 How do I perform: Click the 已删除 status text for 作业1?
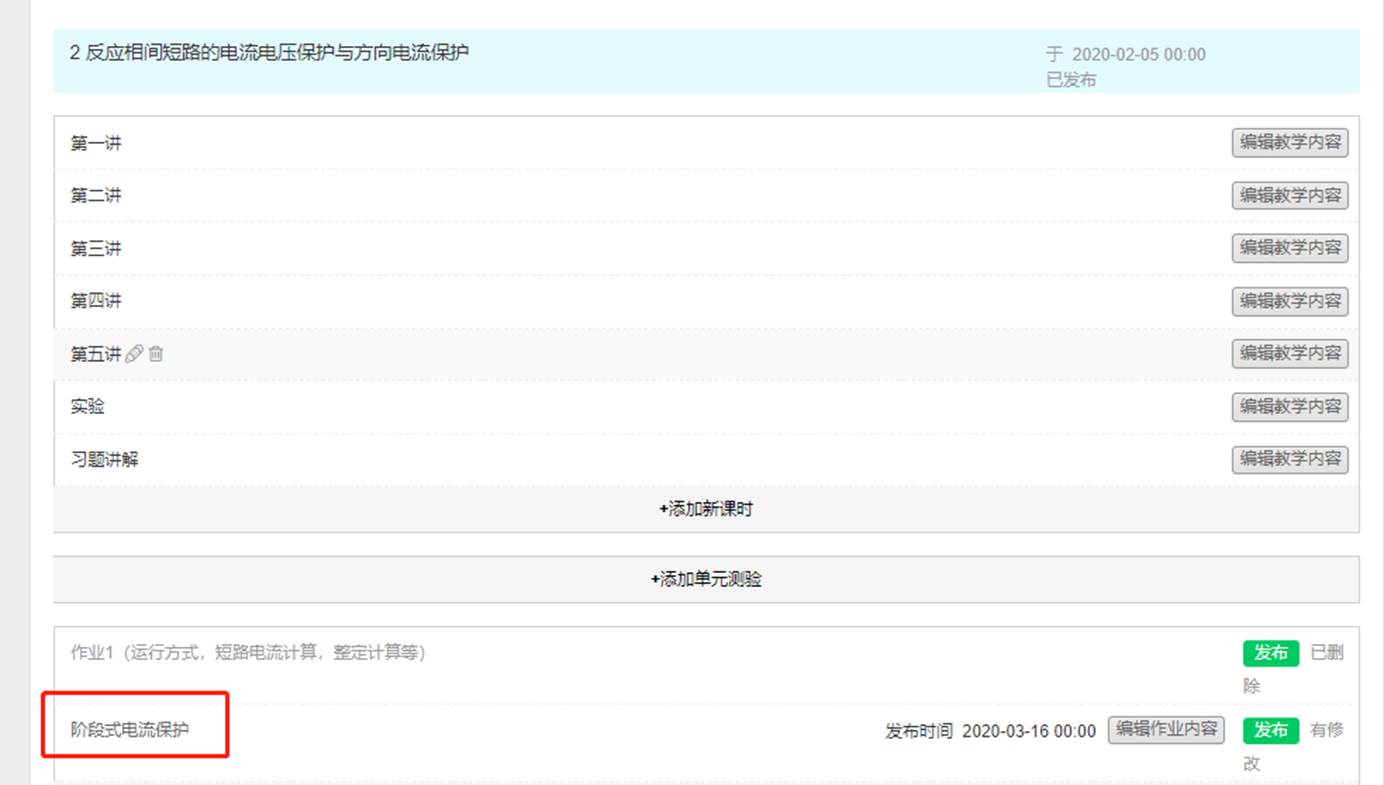[x=1293, y=669]
